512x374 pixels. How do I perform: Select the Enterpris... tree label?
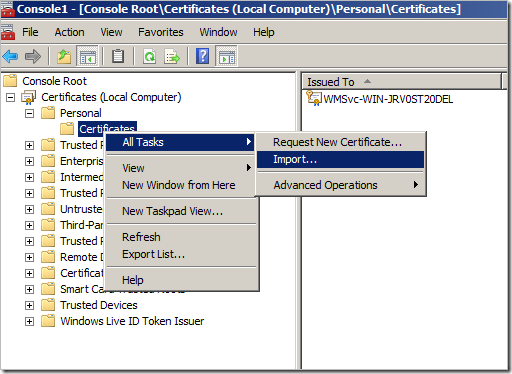tap(81, 161)
